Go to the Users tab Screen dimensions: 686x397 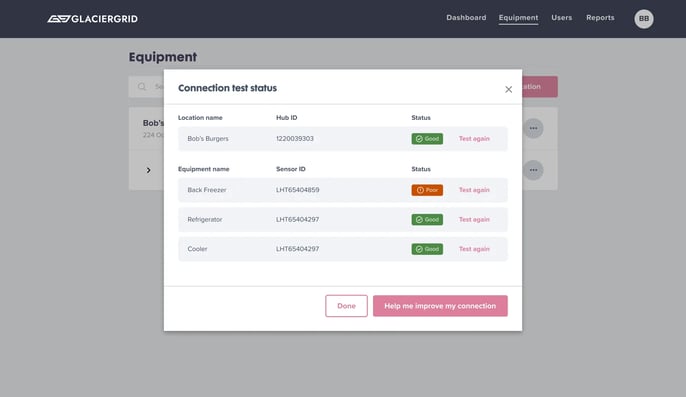pos(561,18)
